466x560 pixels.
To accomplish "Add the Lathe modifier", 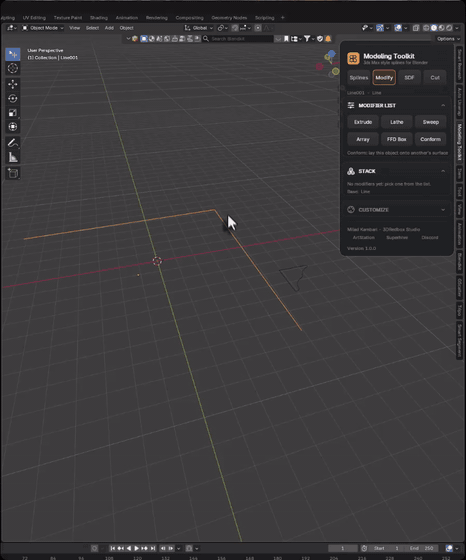I will click(x=397, y=122).
